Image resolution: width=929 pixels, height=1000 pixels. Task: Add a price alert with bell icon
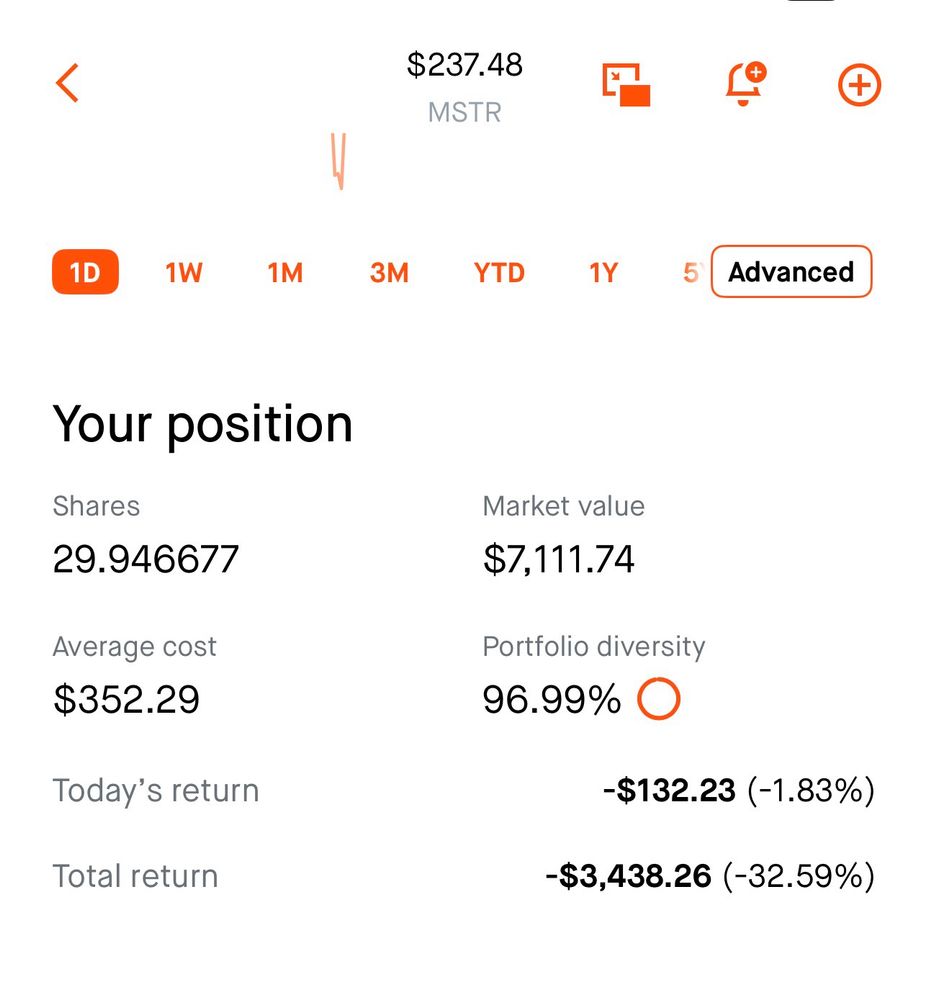pyautogui.click(x=745, y=84)
